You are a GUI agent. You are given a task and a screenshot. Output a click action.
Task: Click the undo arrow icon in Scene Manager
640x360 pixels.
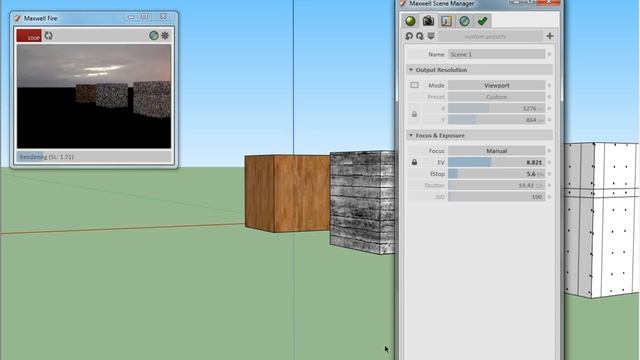409,36
